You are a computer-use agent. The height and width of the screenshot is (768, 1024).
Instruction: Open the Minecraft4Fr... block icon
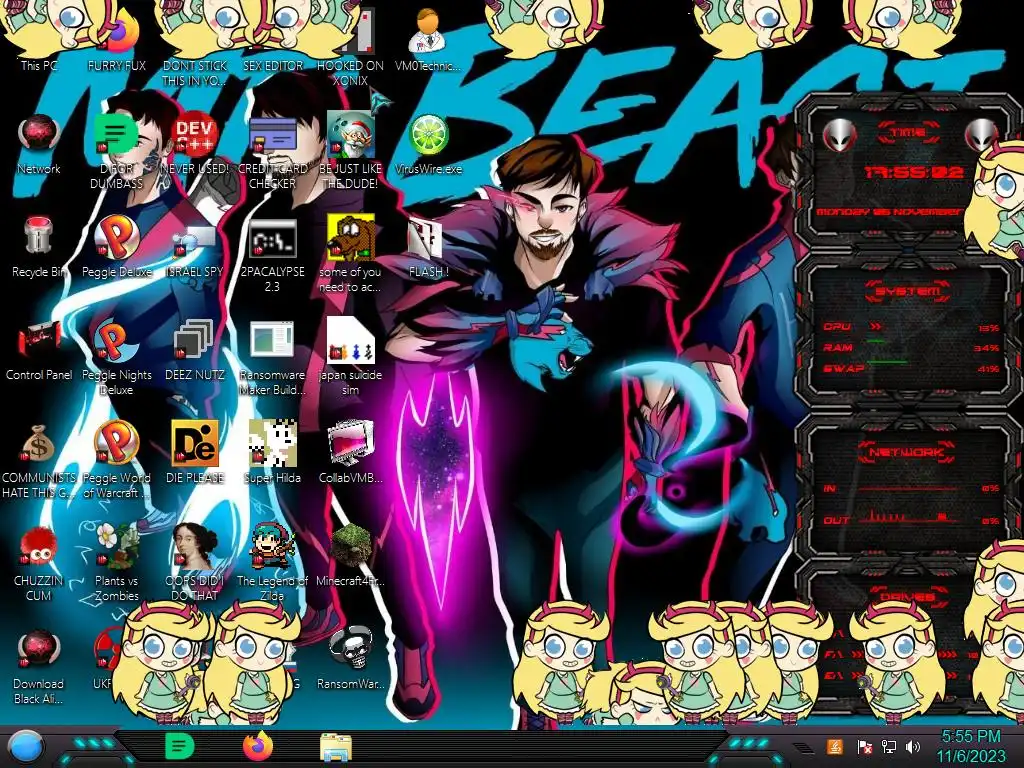tap(350, 555)
